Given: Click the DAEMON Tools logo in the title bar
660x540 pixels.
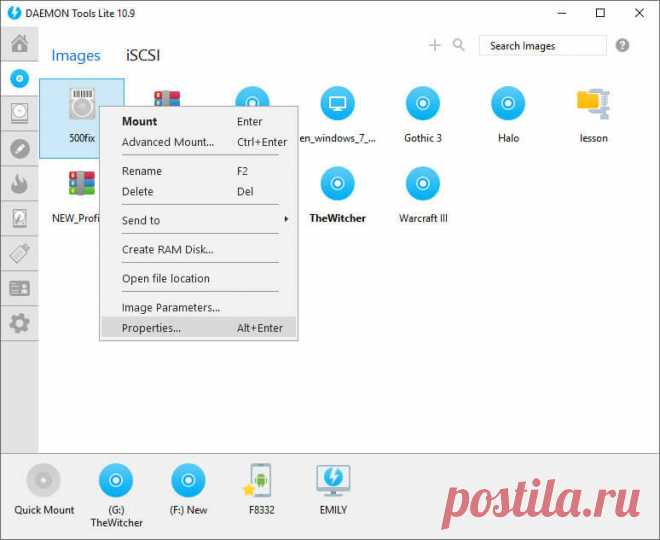Looking at the screenshot, I should (x=14, y=13).
